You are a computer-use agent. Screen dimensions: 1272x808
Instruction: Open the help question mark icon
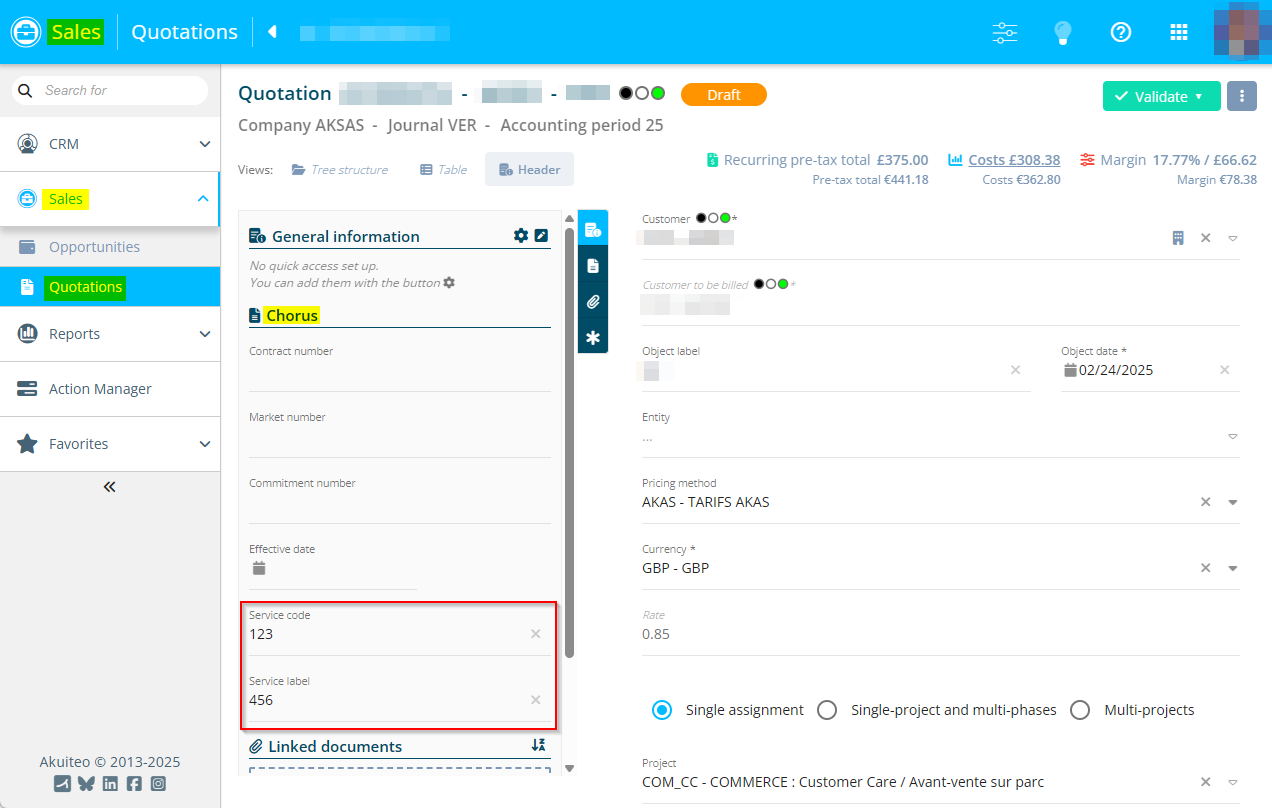1121,32
